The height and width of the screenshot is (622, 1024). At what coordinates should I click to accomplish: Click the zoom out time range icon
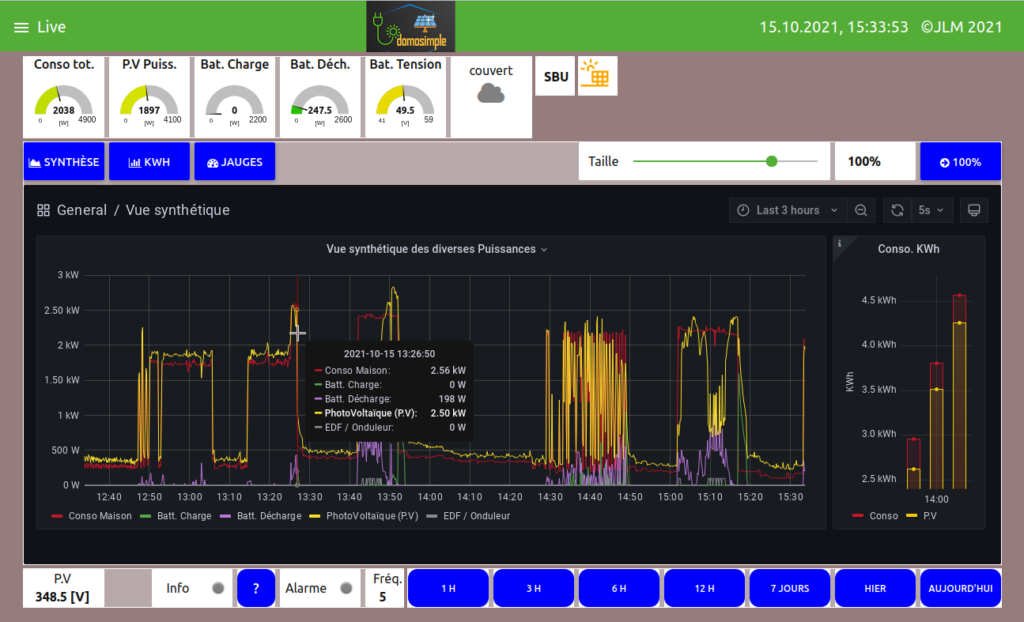coord(860,210)
